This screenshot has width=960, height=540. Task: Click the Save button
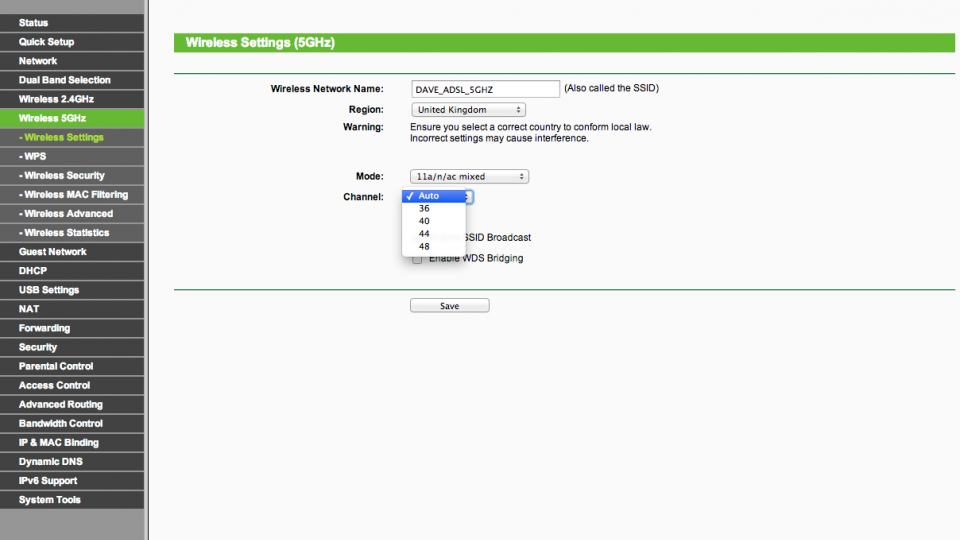pos(449,306)
